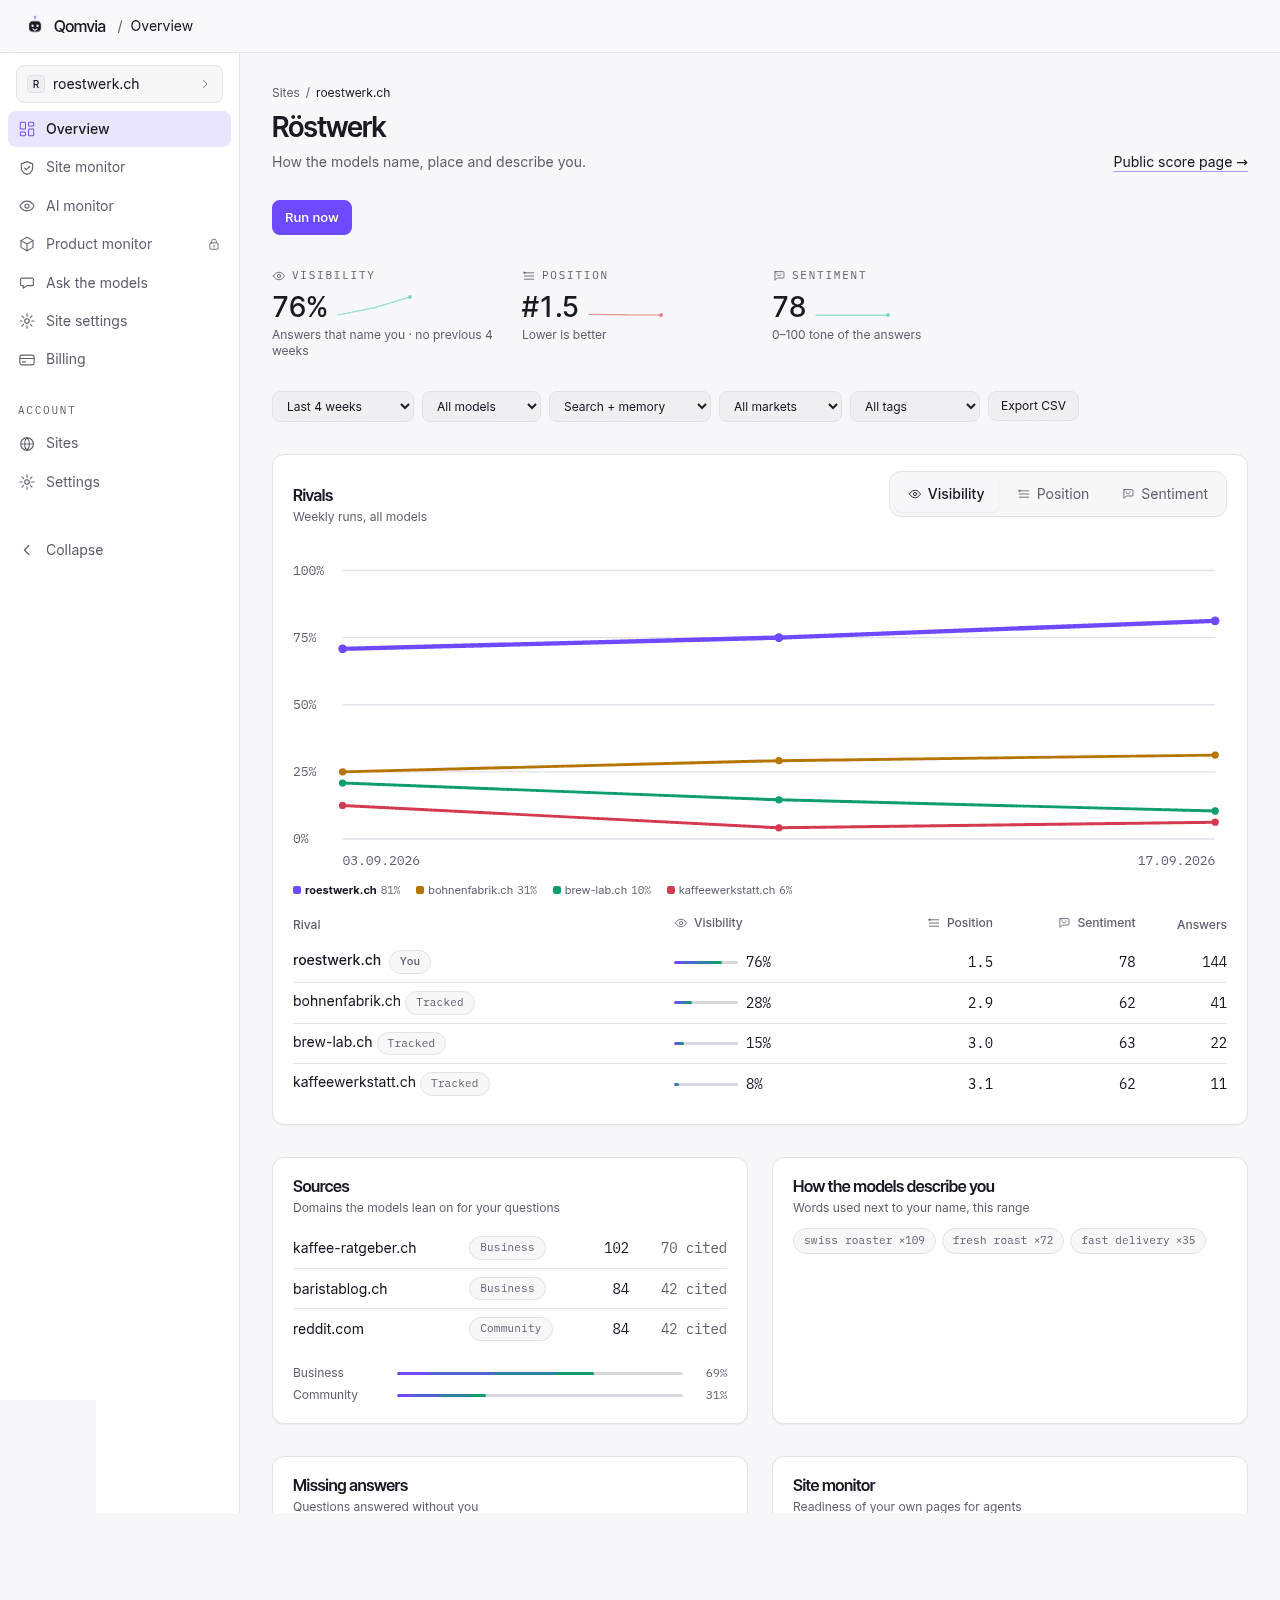
Task: Click the lock icon beside Product monitor
Action: (214, 244)
